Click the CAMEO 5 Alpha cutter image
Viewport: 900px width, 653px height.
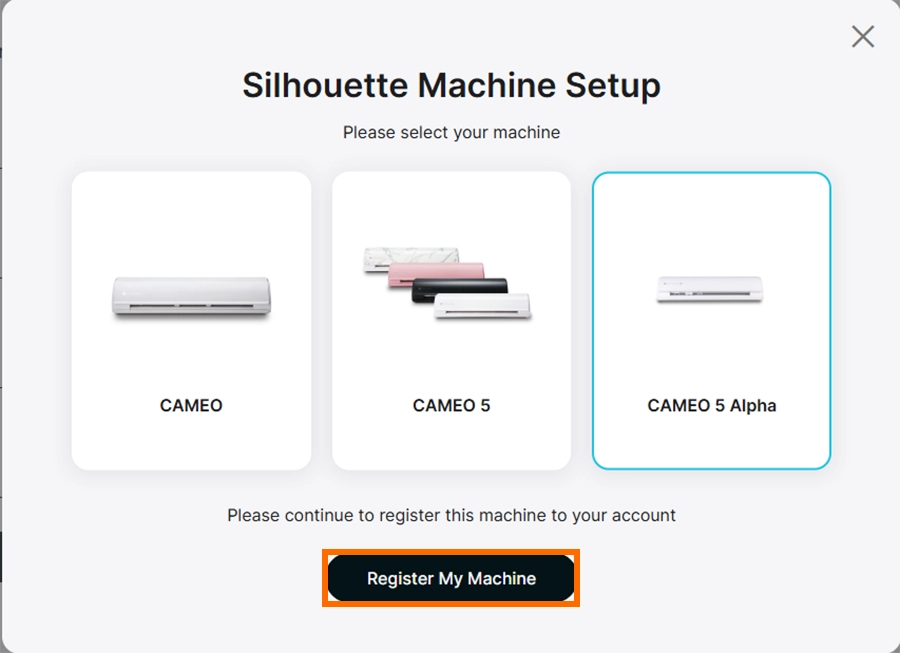[x=711, y=288]
